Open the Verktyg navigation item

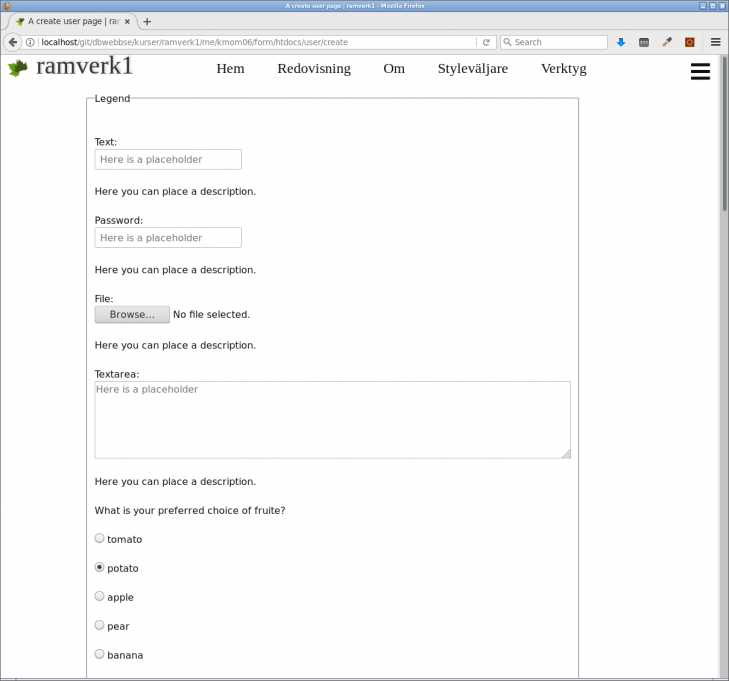[x=563, y=68]
